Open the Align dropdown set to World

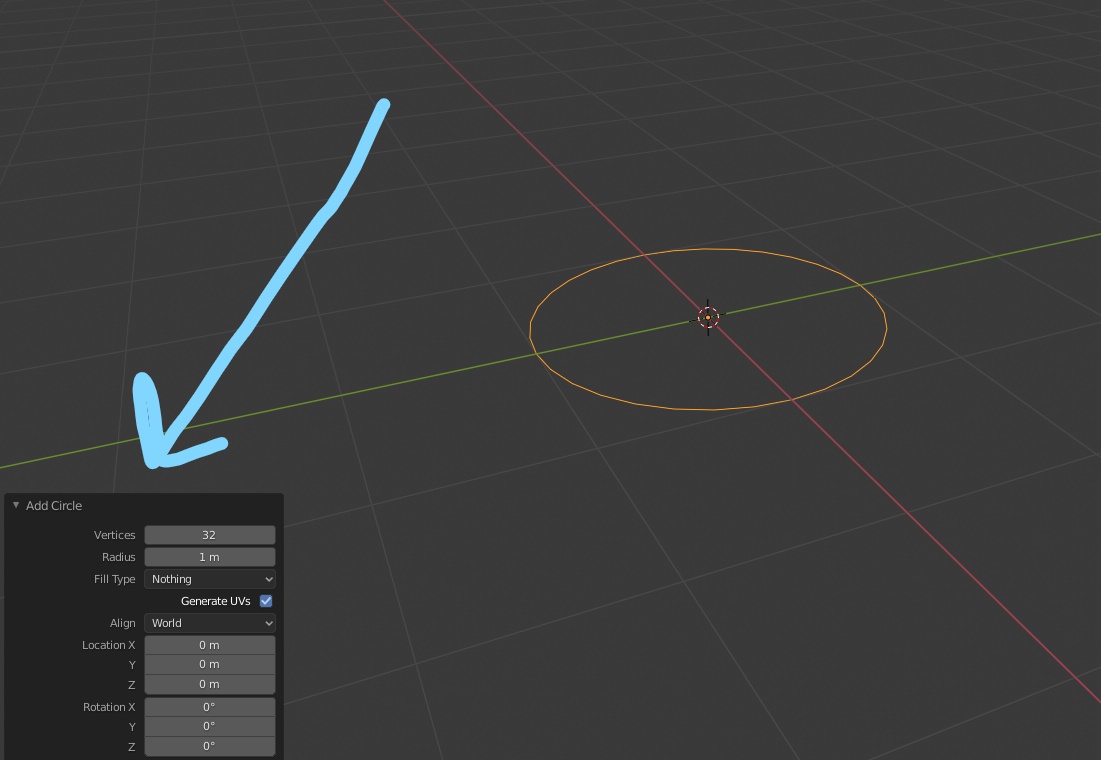click(x=209, y=623)
